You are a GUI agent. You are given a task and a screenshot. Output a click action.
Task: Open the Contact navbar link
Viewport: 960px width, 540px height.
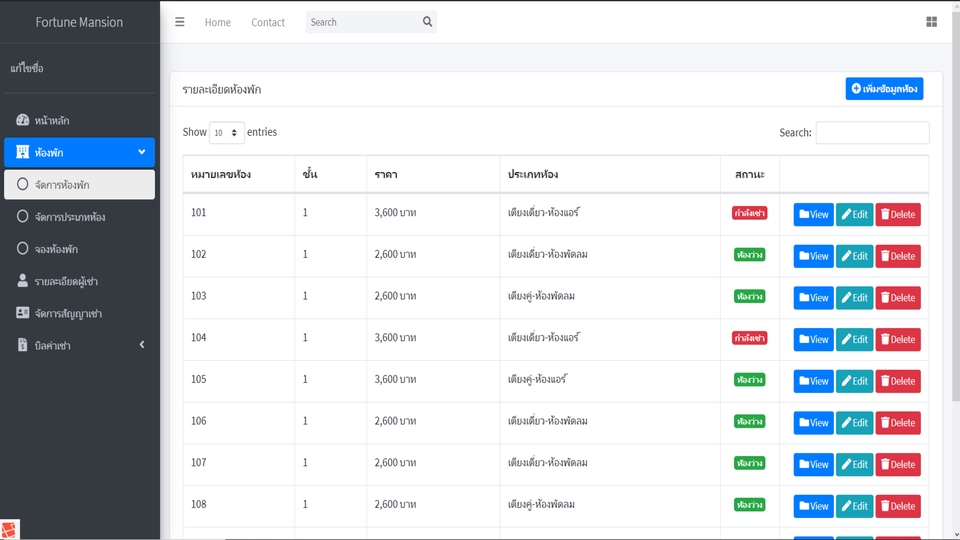coord(268,22)
